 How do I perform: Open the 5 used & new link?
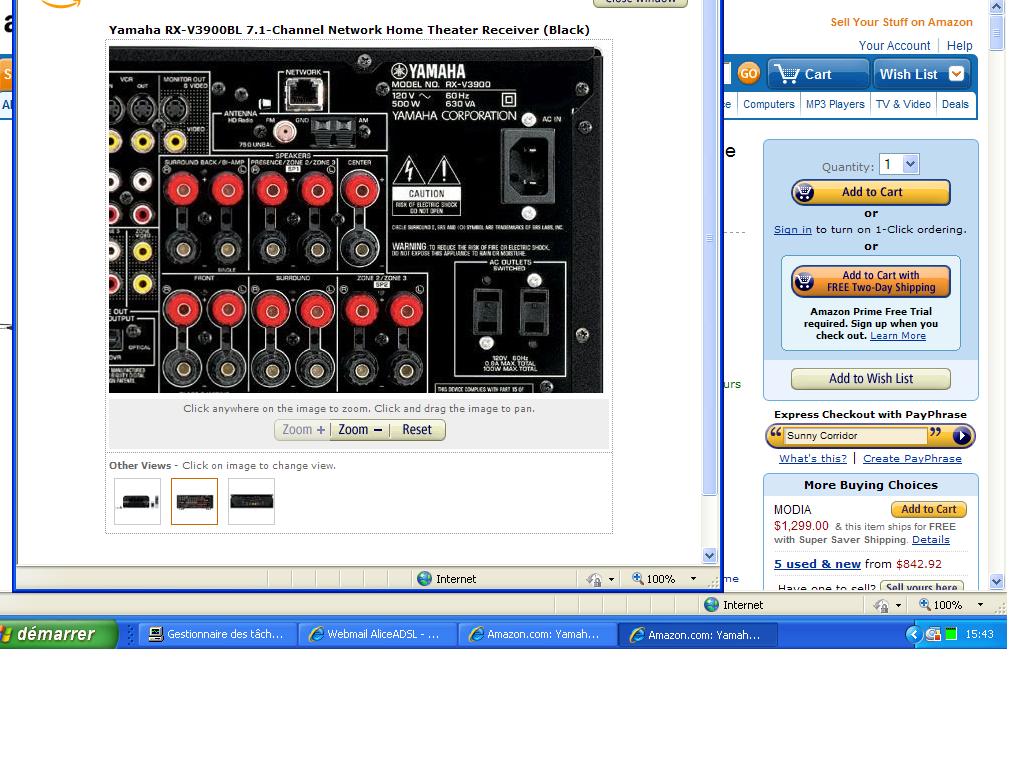817,564
